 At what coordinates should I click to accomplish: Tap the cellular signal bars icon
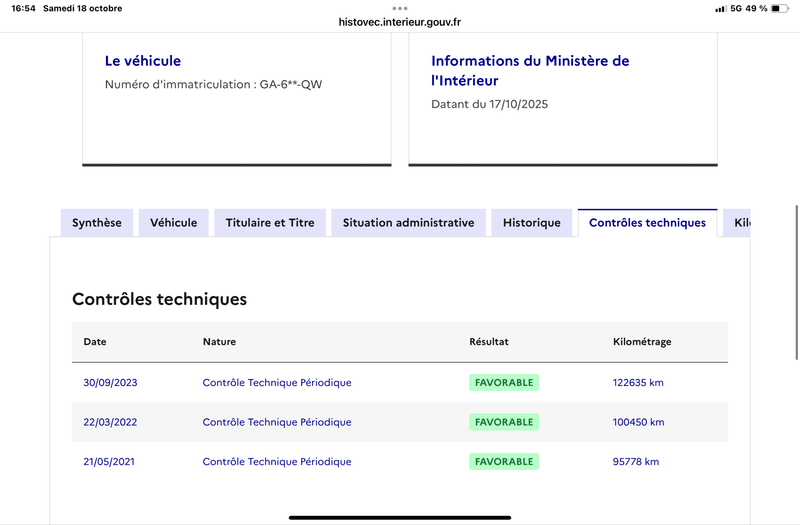pyautogui.click(x=720, y=8)
